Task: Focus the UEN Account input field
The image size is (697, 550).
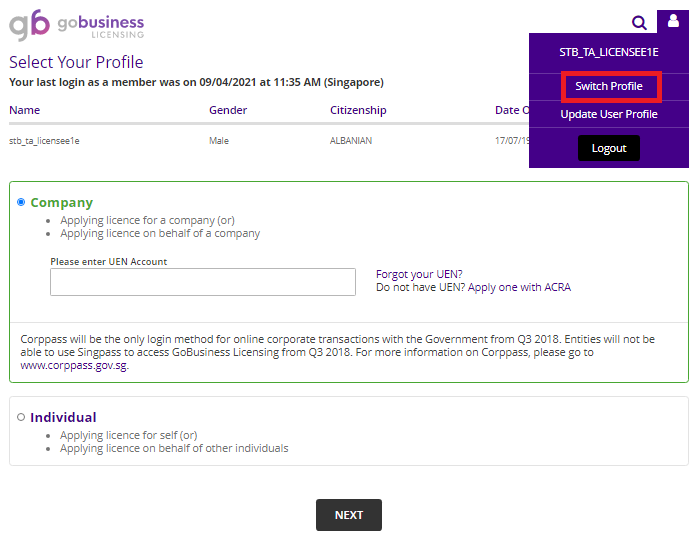Action: (203, 282)
